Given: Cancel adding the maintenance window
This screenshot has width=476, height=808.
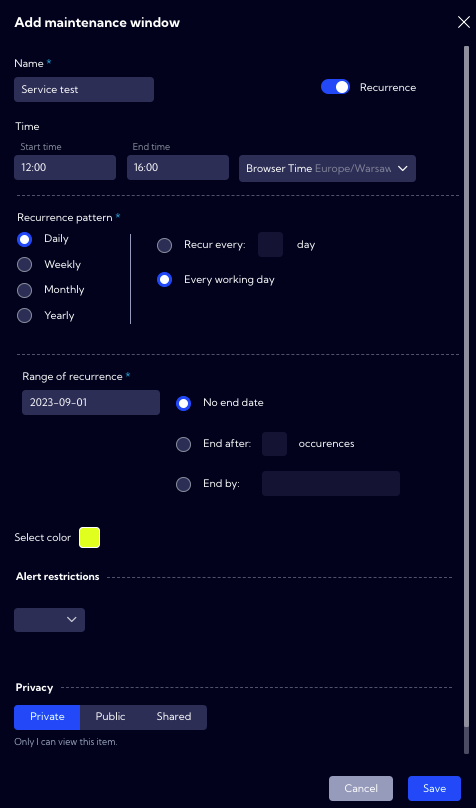Looking at the screenshot, I should 361,788.
